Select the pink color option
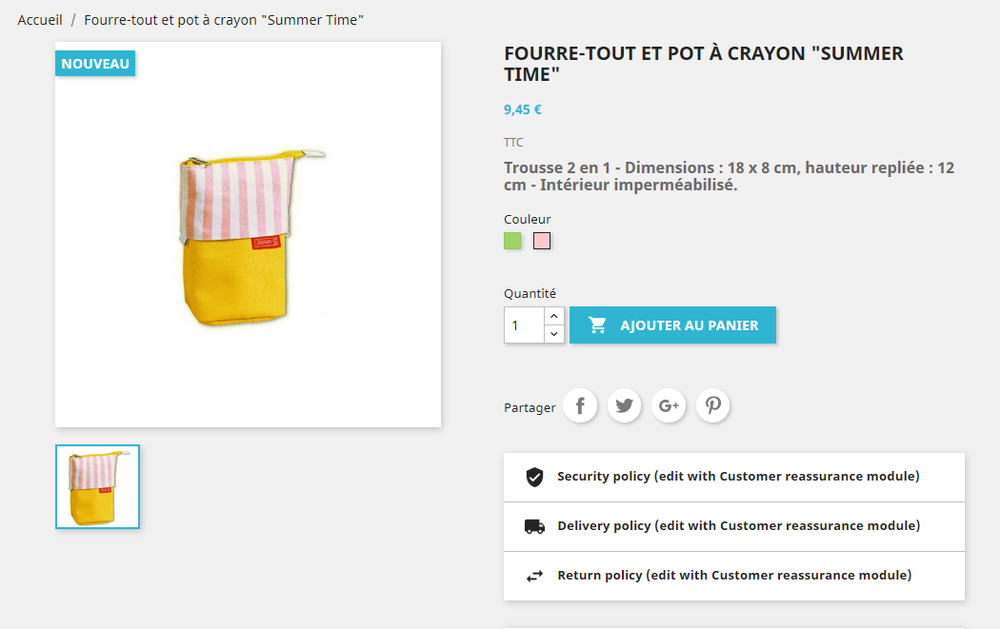This screenshot has width=1000, height=629. (542, 241)
